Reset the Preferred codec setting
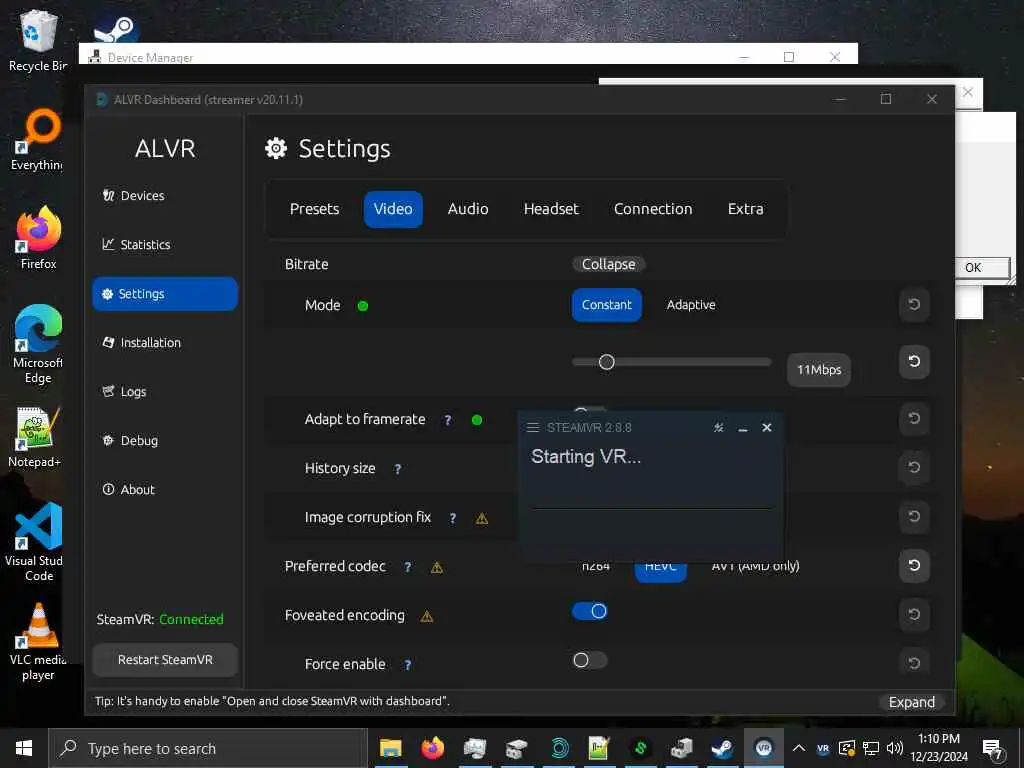 (914, 565)
